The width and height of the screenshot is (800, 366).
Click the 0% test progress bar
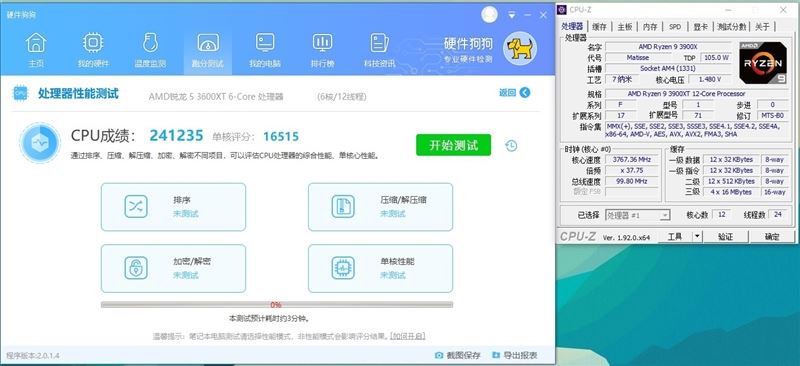coord(277,305)
